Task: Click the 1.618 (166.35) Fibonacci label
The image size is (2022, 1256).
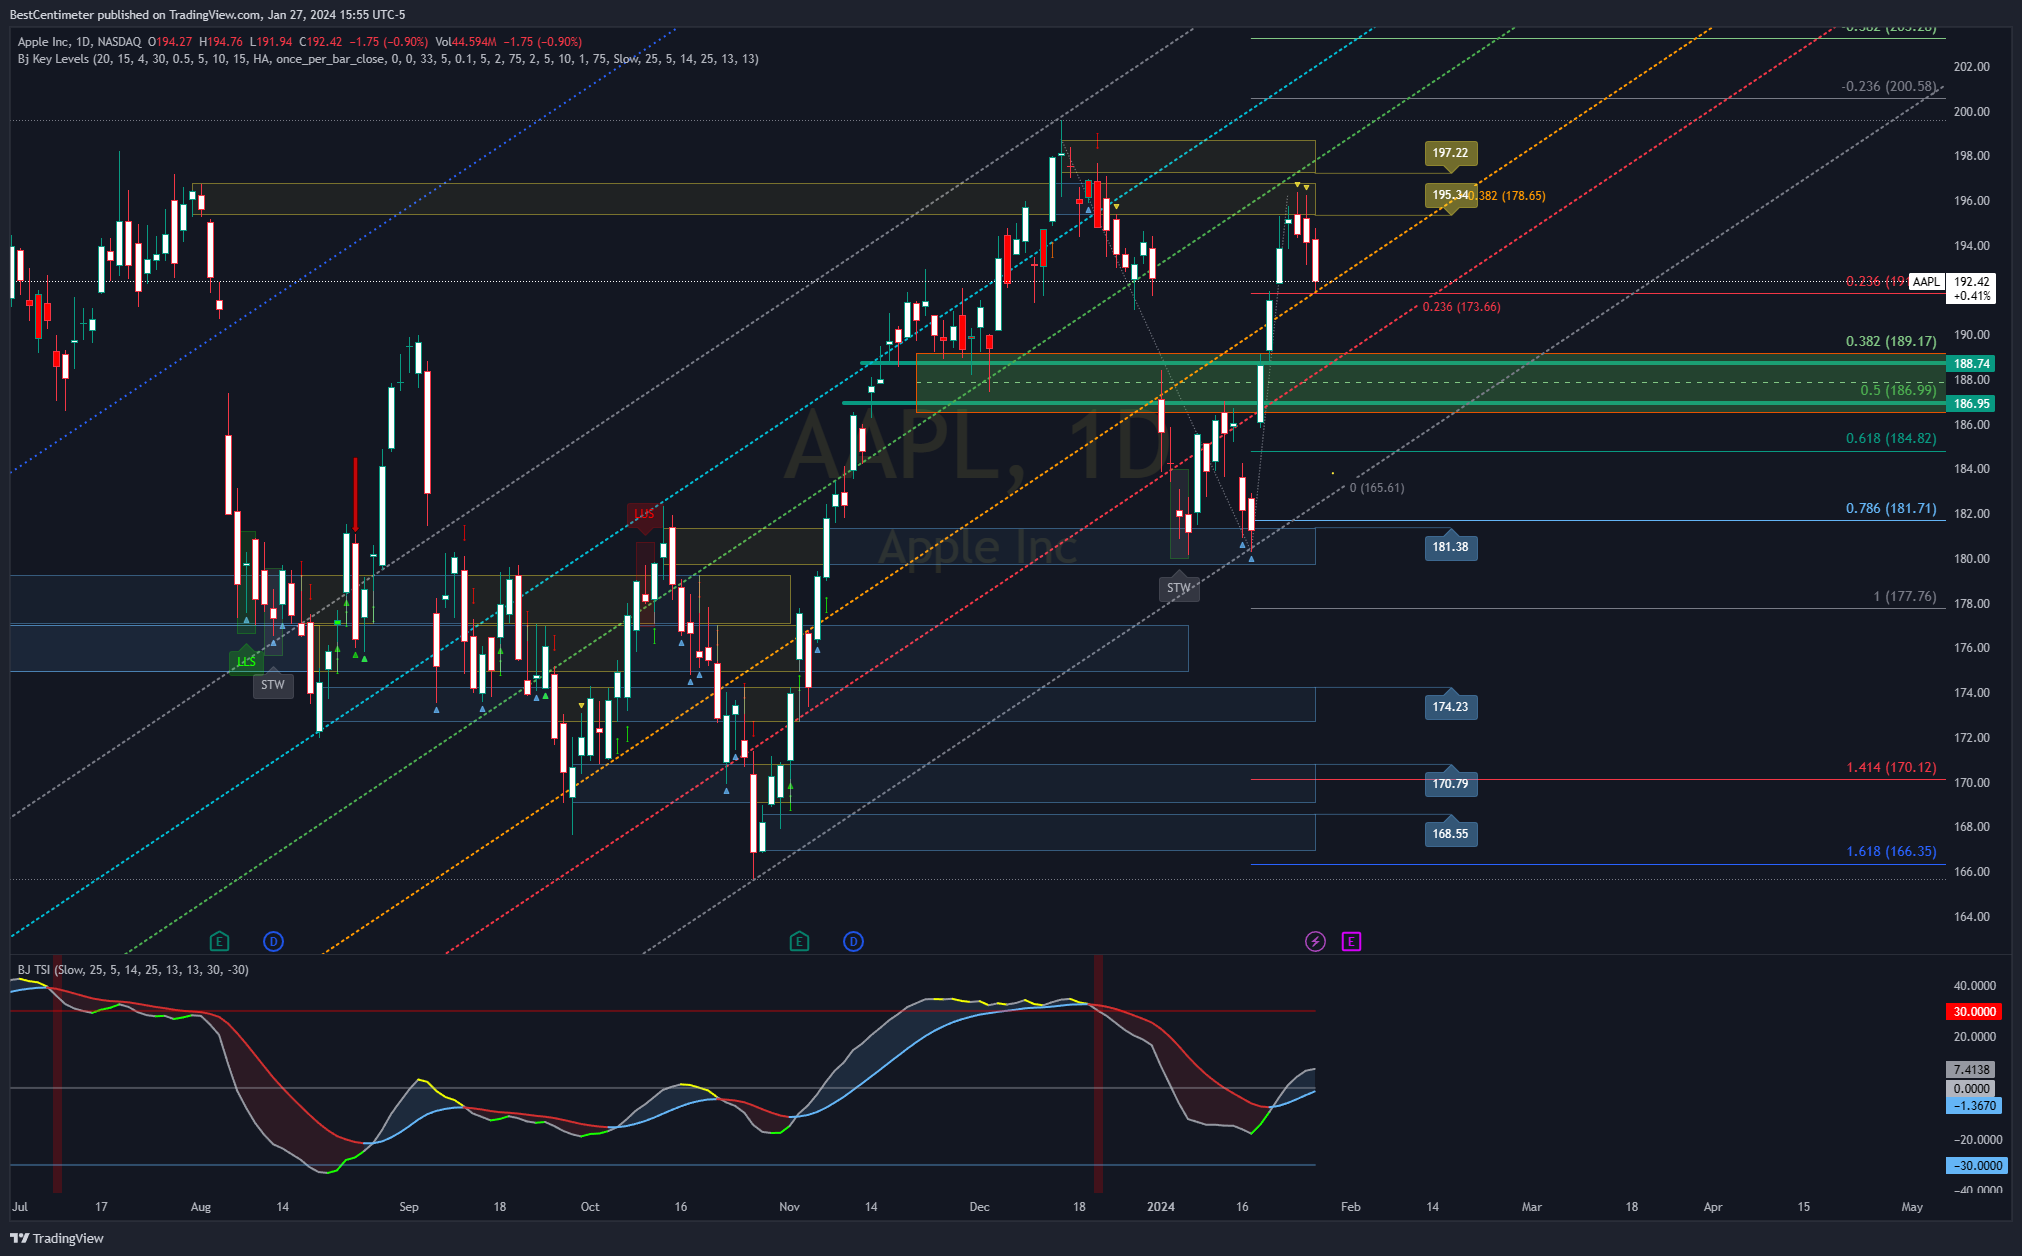Action: tap(1891, 851)
